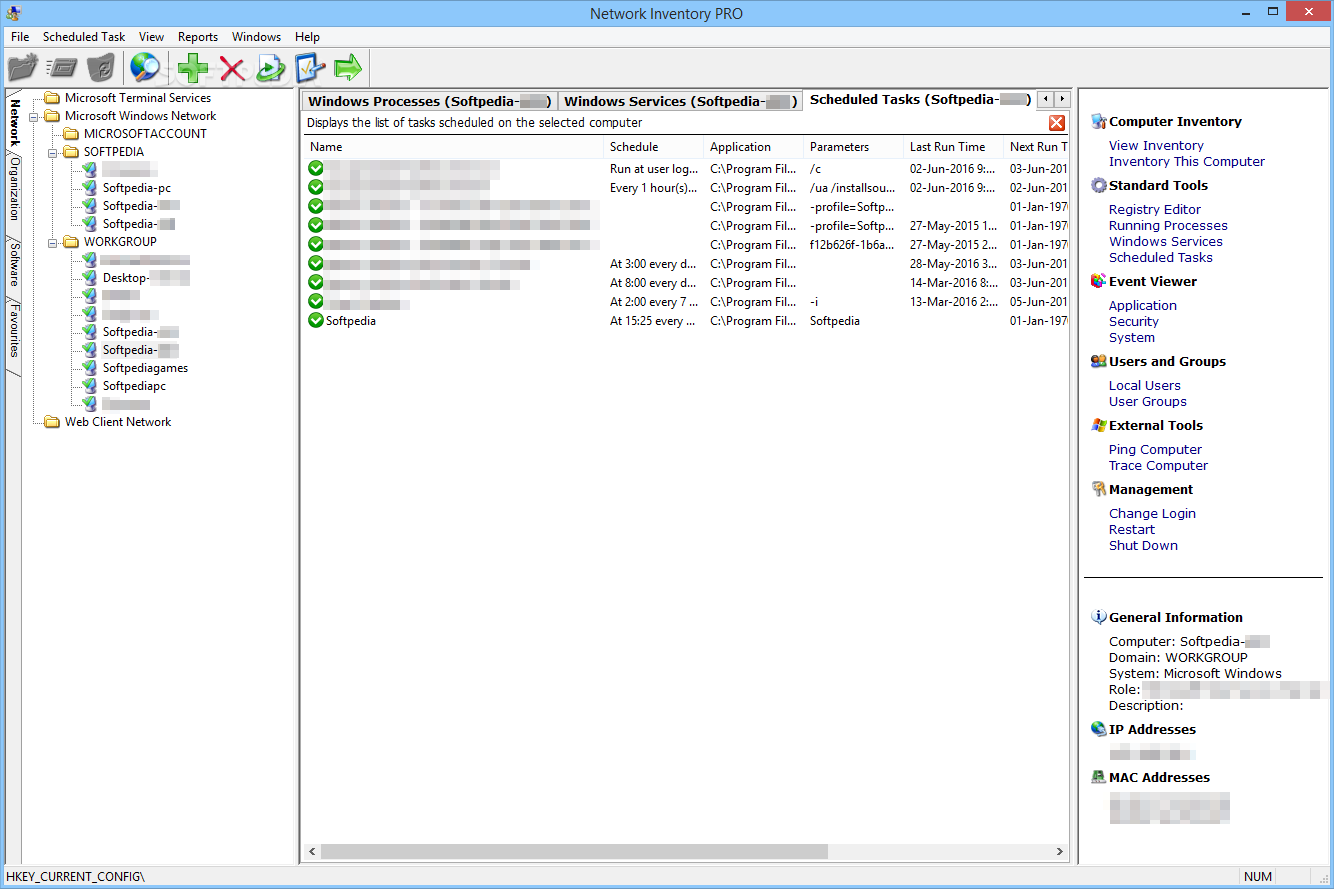Viewport: 1334px width, 889px height.
Task: Open the Windows menu
Action: tap(257, 37)
